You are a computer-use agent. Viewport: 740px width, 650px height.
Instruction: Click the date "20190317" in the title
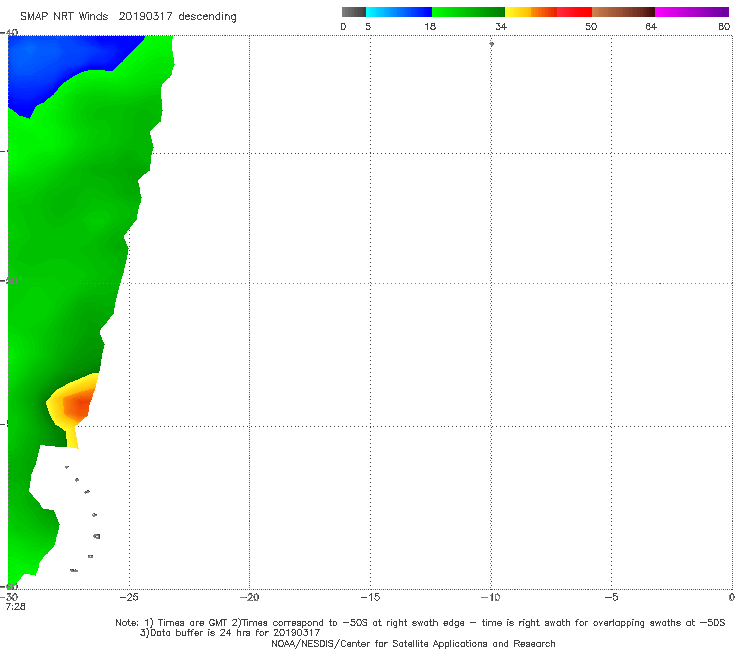(x=145, y=16)
